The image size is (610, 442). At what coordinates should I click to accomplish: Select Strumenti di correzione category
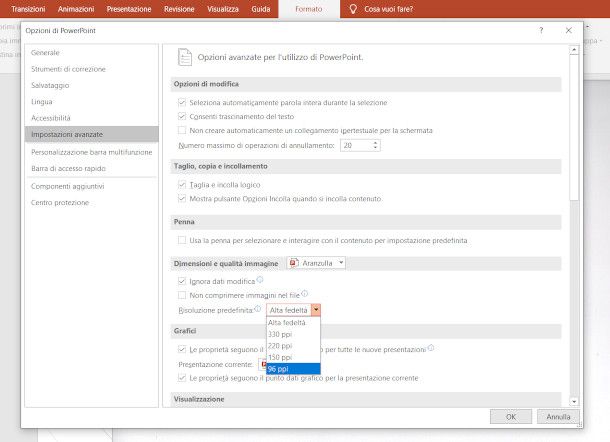coord(92,69)
